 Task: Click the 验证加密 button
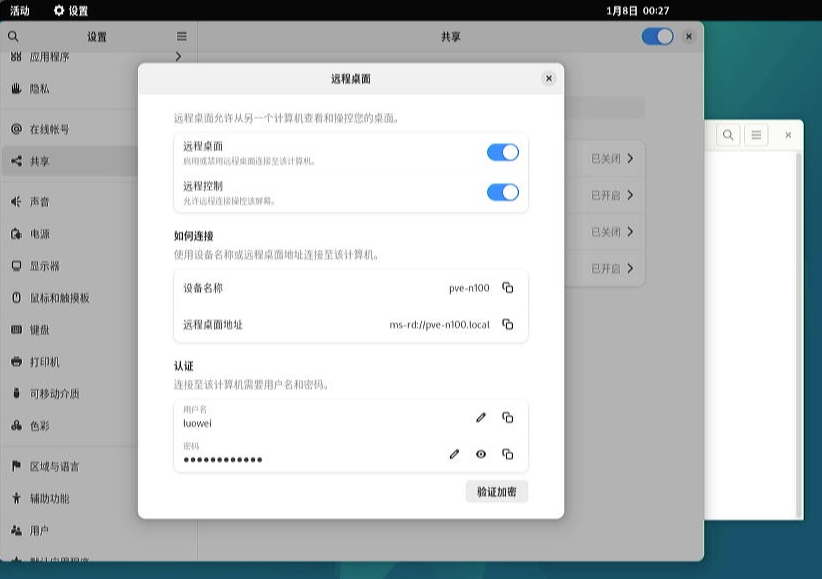pyautogui.click(x=496, y=492)
